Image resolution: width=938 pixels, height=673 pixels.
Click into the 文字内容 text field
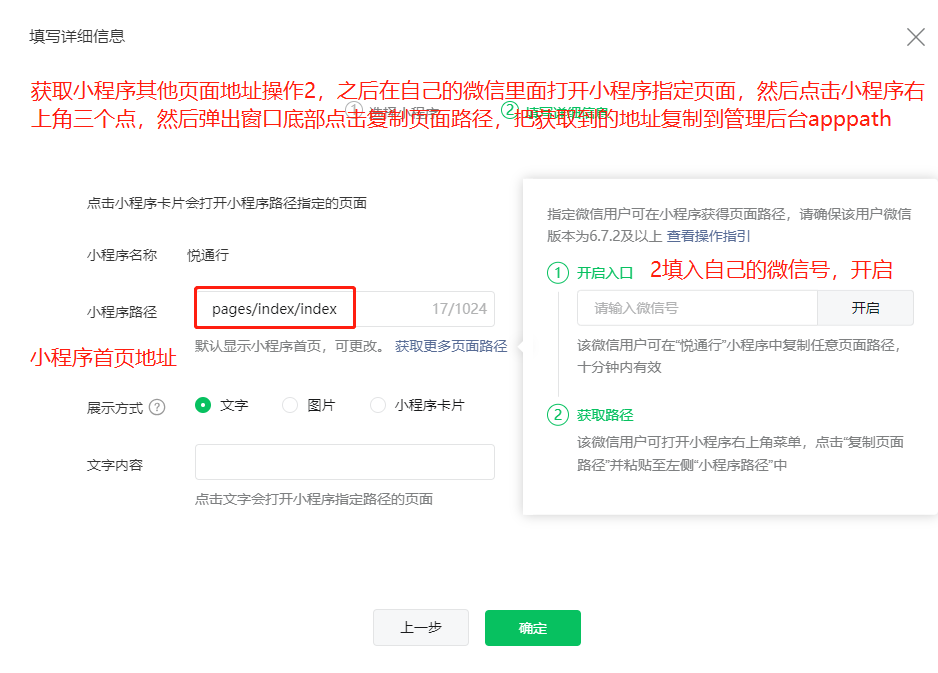(x=344, y=462)
